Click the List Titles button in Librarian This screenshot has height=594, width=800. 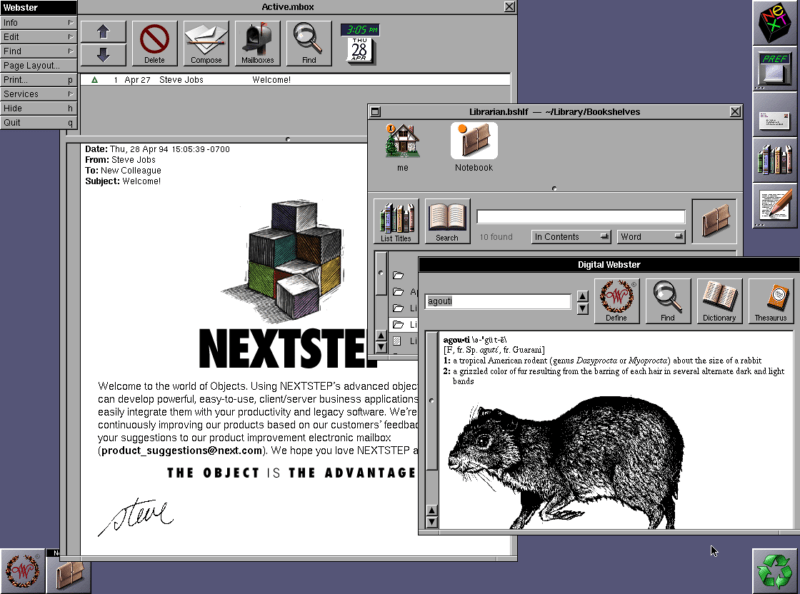coord(396,219)
